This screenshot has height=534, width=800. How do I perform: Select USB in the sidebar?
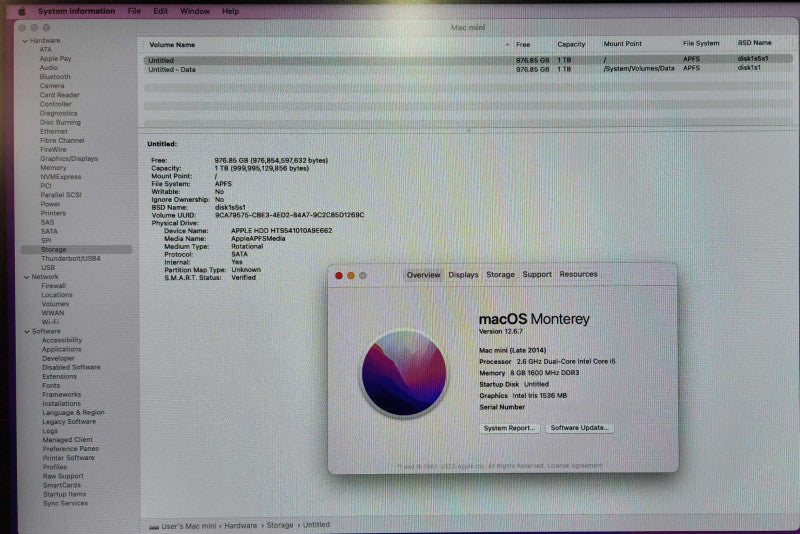(x=48, y=268)
